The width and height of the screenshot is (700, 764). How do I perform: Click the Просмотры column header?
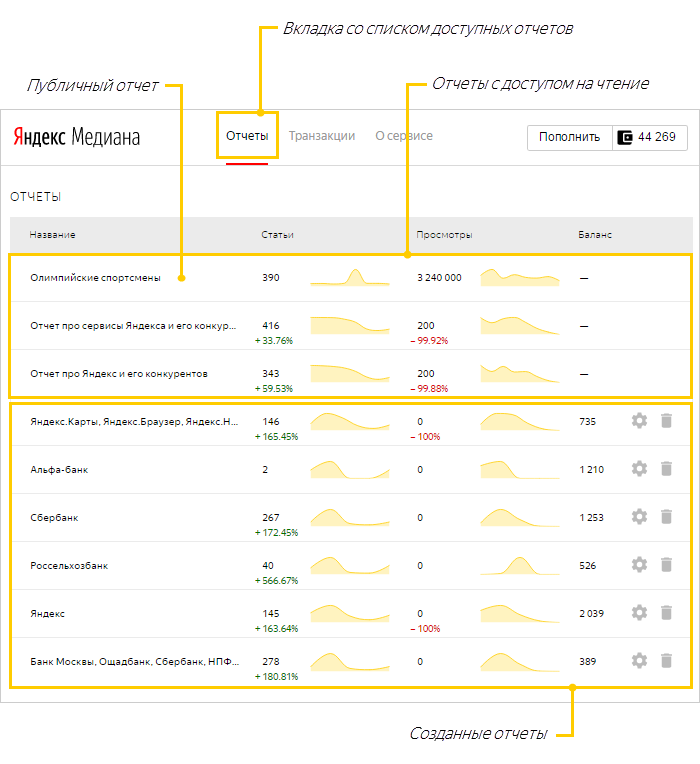click(x=444, y=235)
